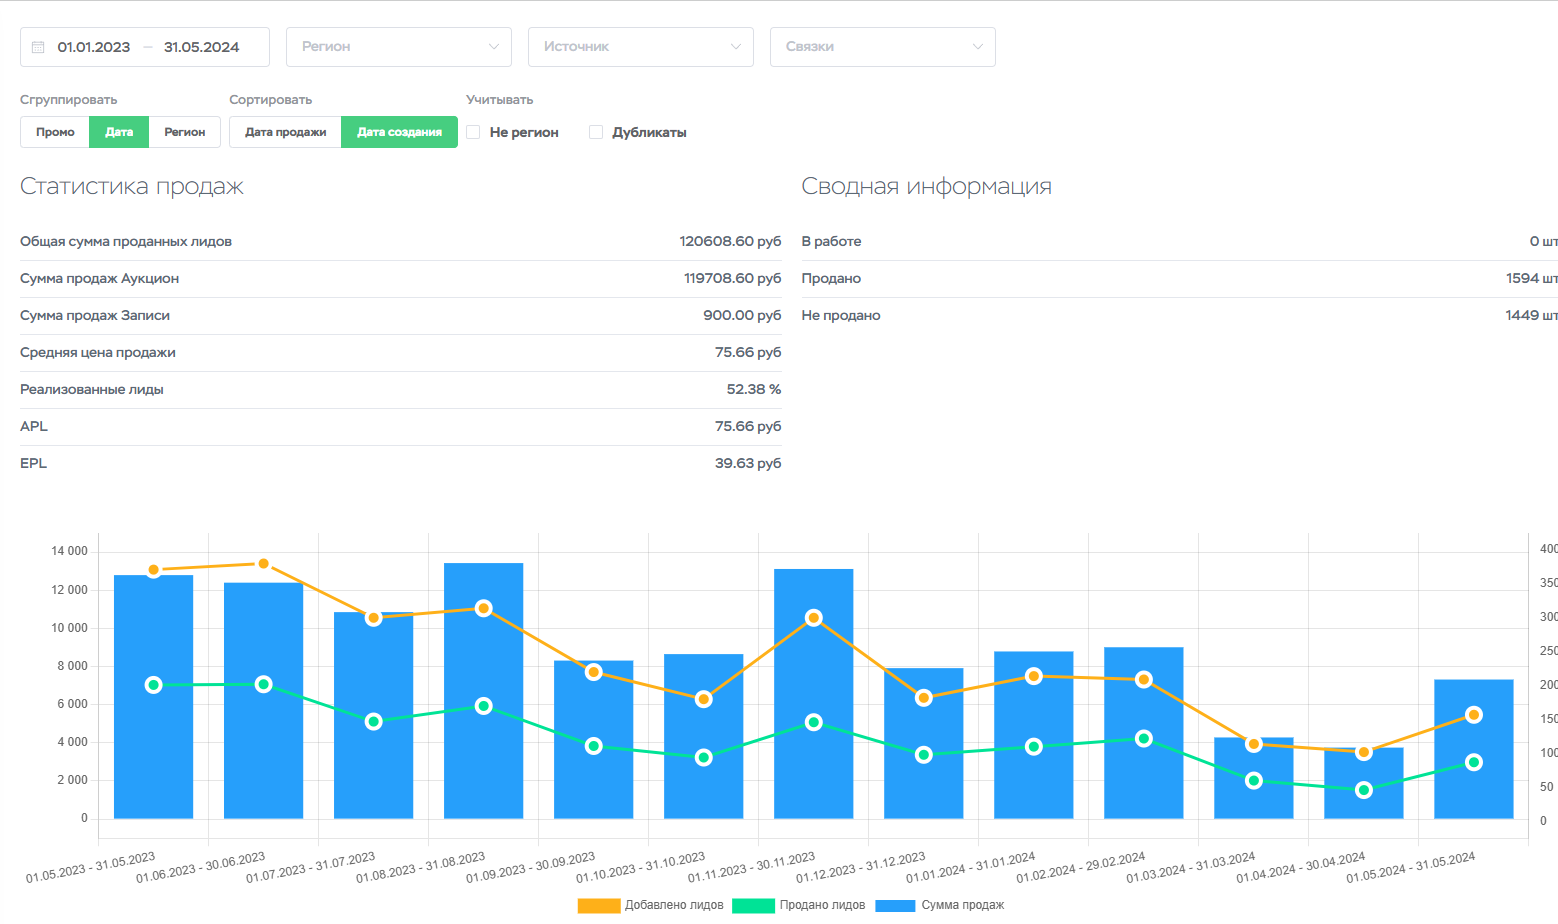Click orange added-leads point for 01.06.2023 - 30.06.2023
The image size is (1558, 924).
click(264, 564)
